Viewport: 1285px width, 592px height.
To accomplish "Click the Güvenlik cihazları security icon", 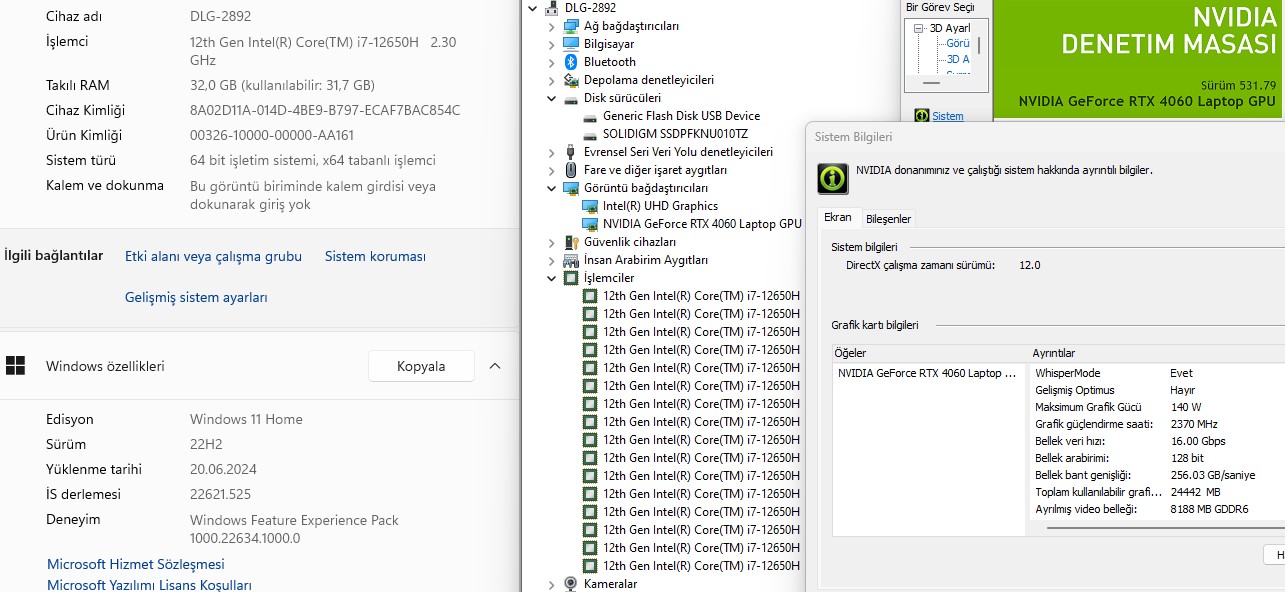I will pyautogui.click(x=571, y=242).
